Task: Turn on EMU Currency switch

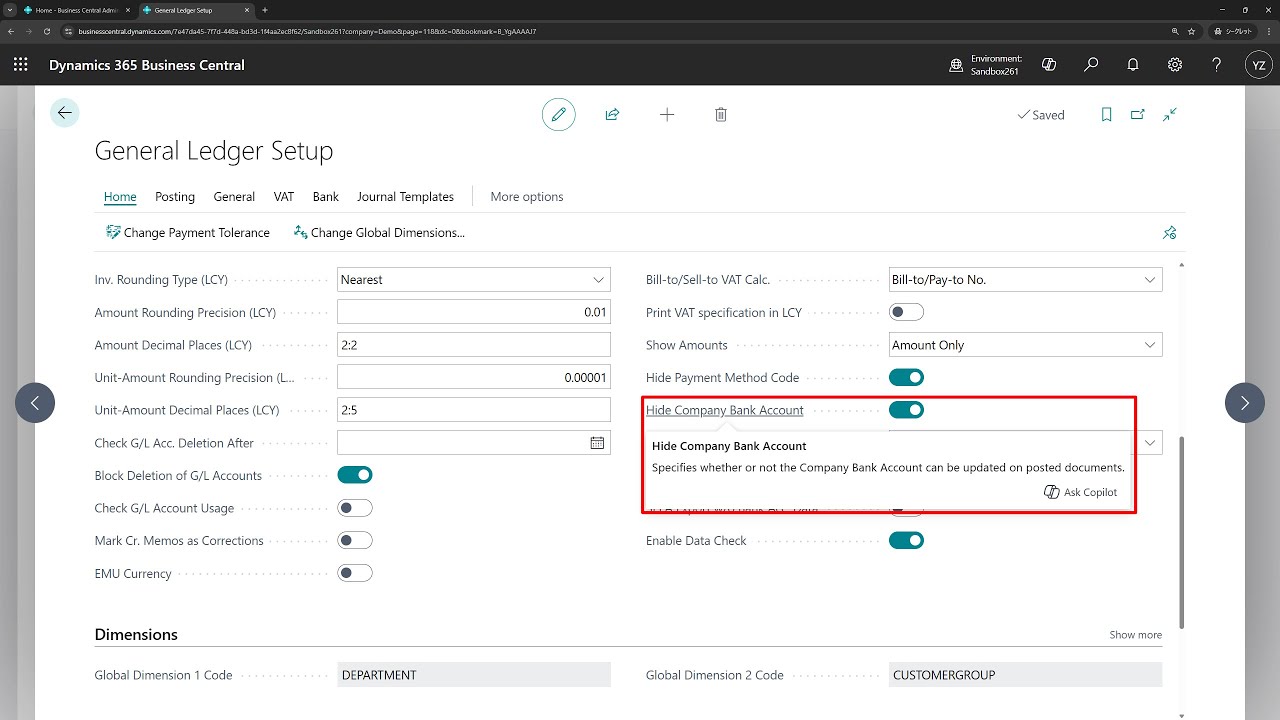Action: click(x=355, y=573)
